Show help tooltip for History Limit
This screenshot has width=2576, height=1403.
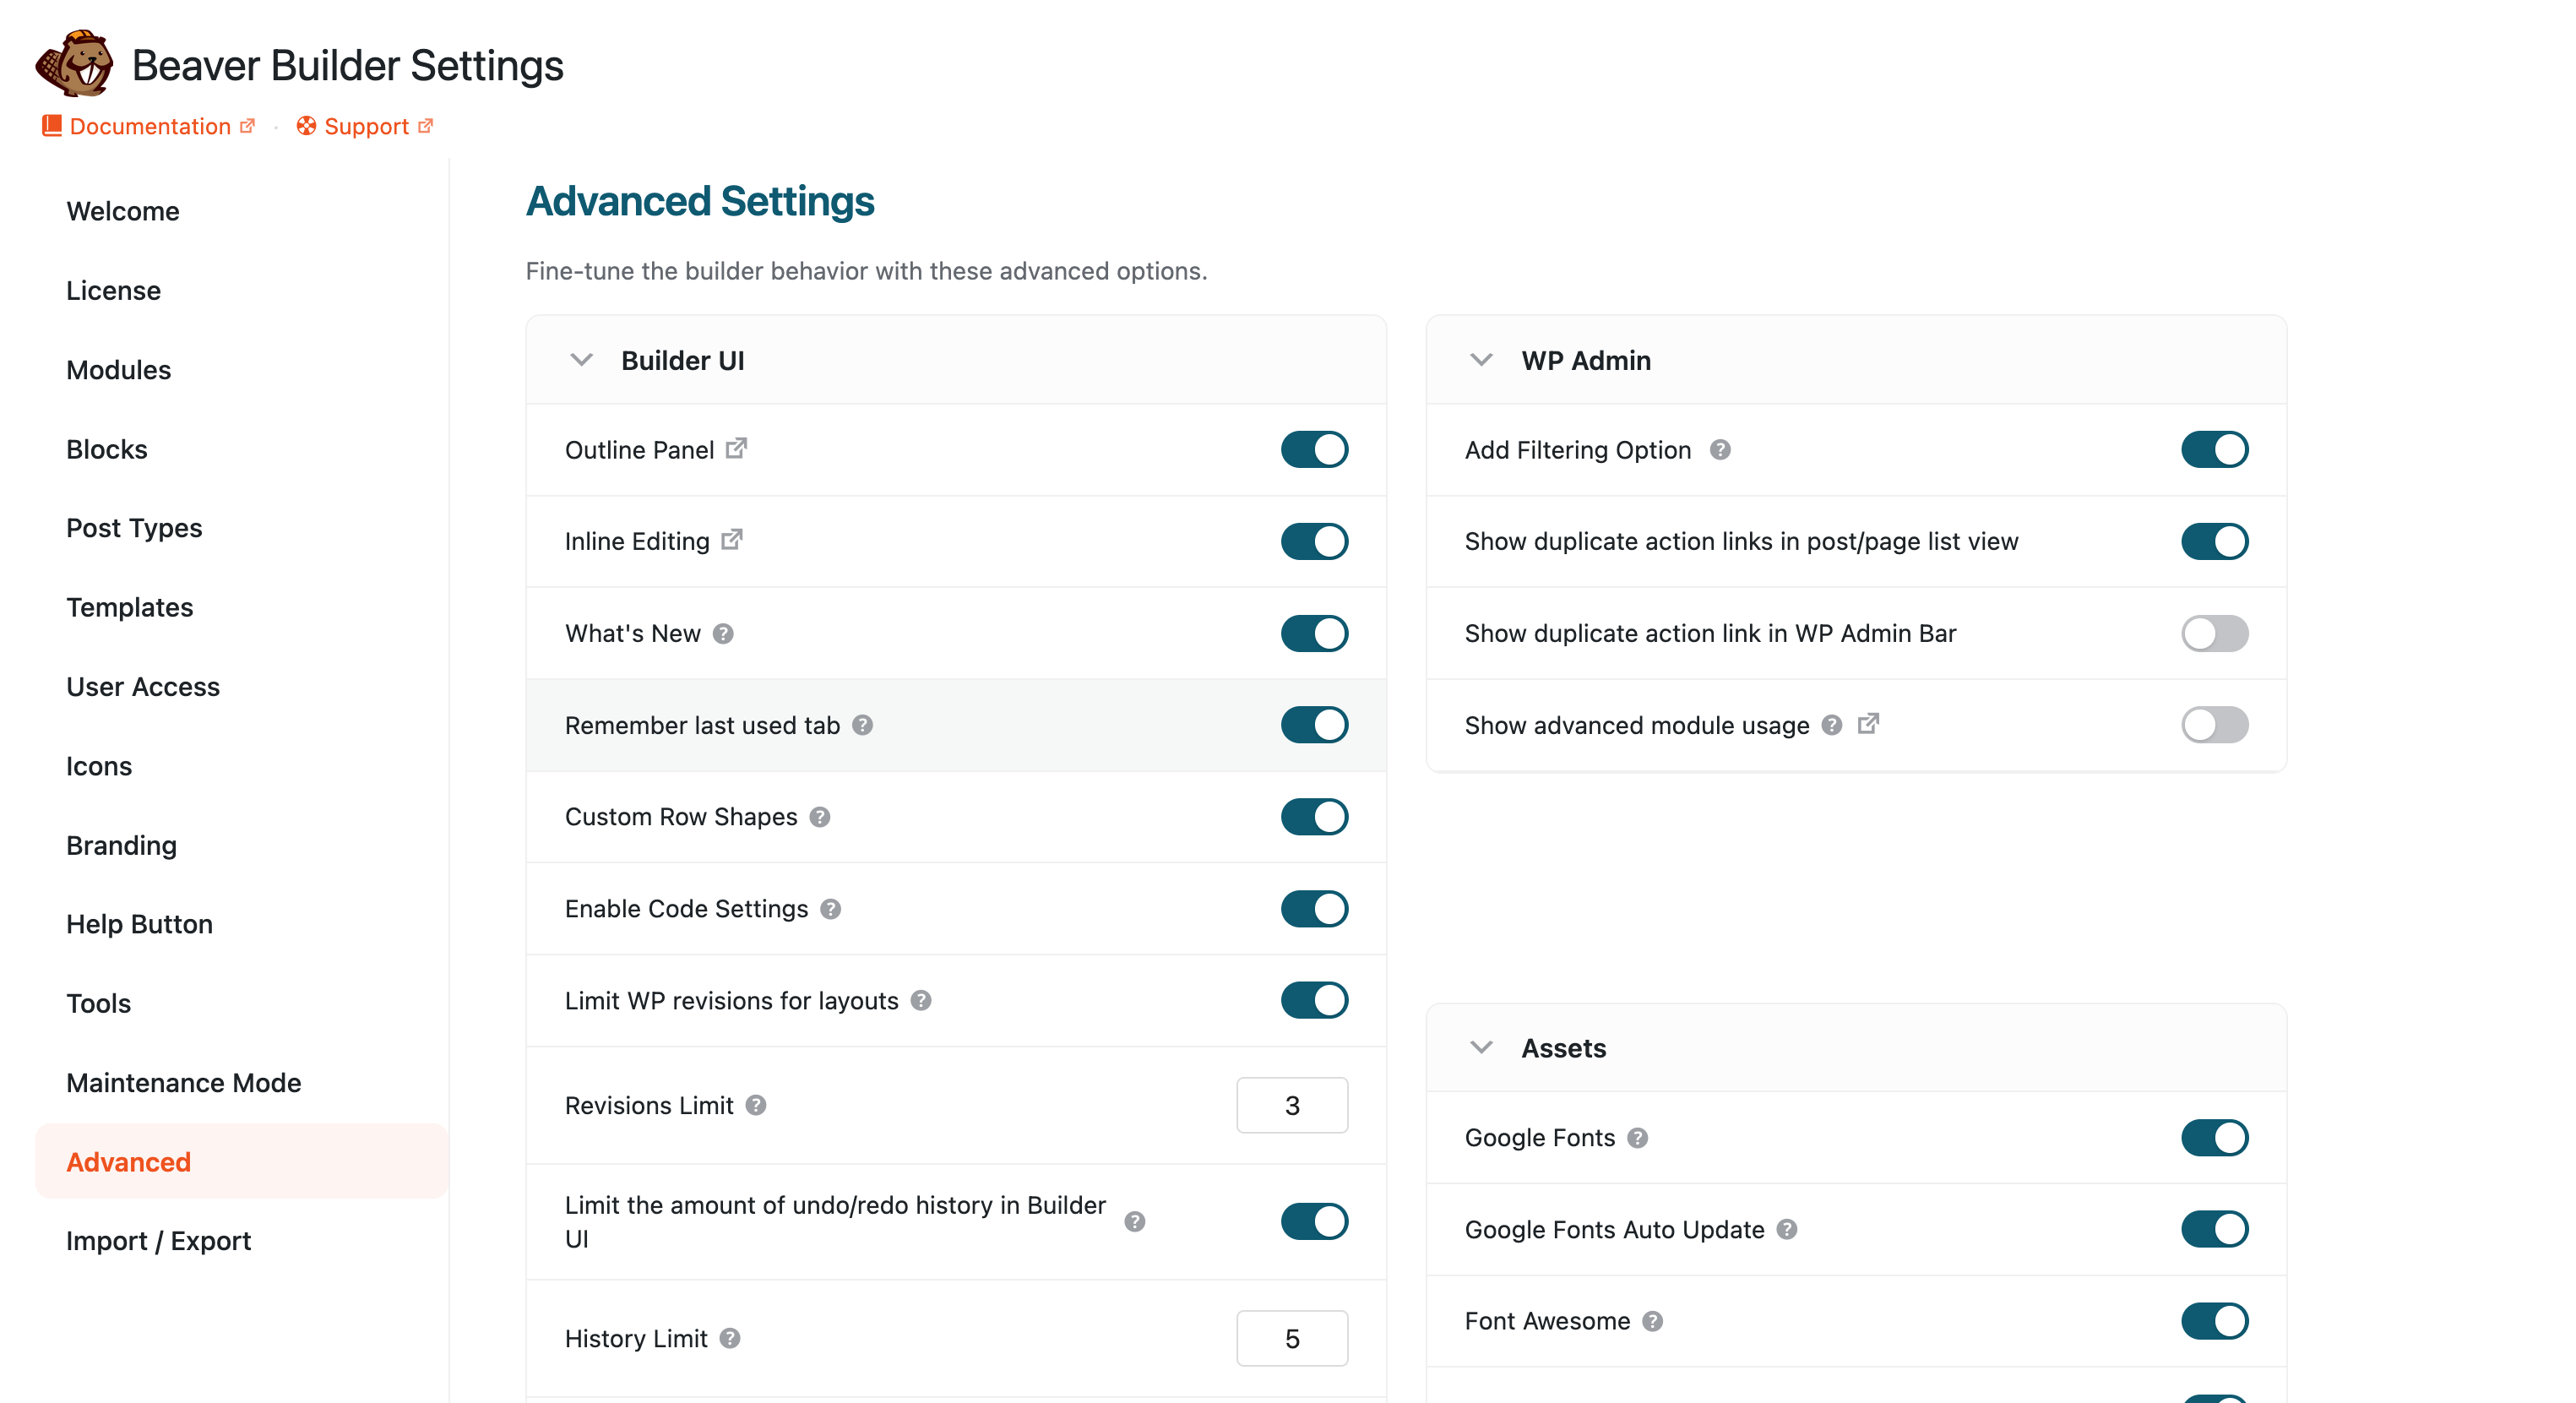pyautogui.click(x=730, y=1338)
